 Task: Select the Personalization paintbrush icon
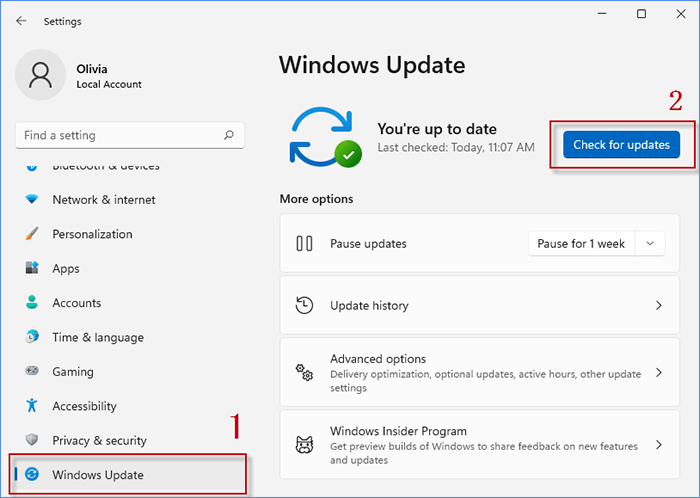coord(32,233)
